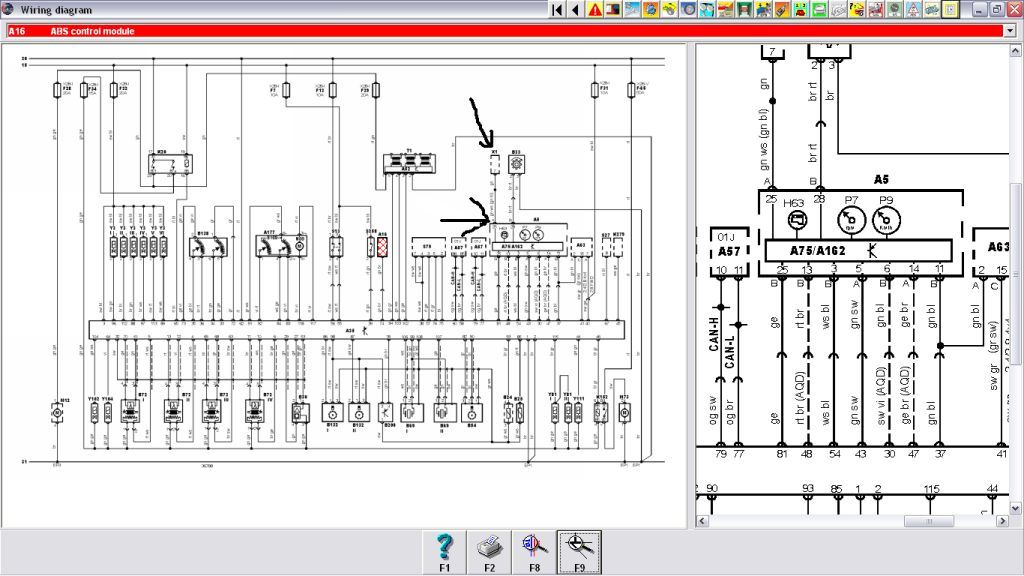The height and width of the screenshot is (576, 1024).
Task: Click the zoomed pane scroll left arrow
Action: (703, 521)
